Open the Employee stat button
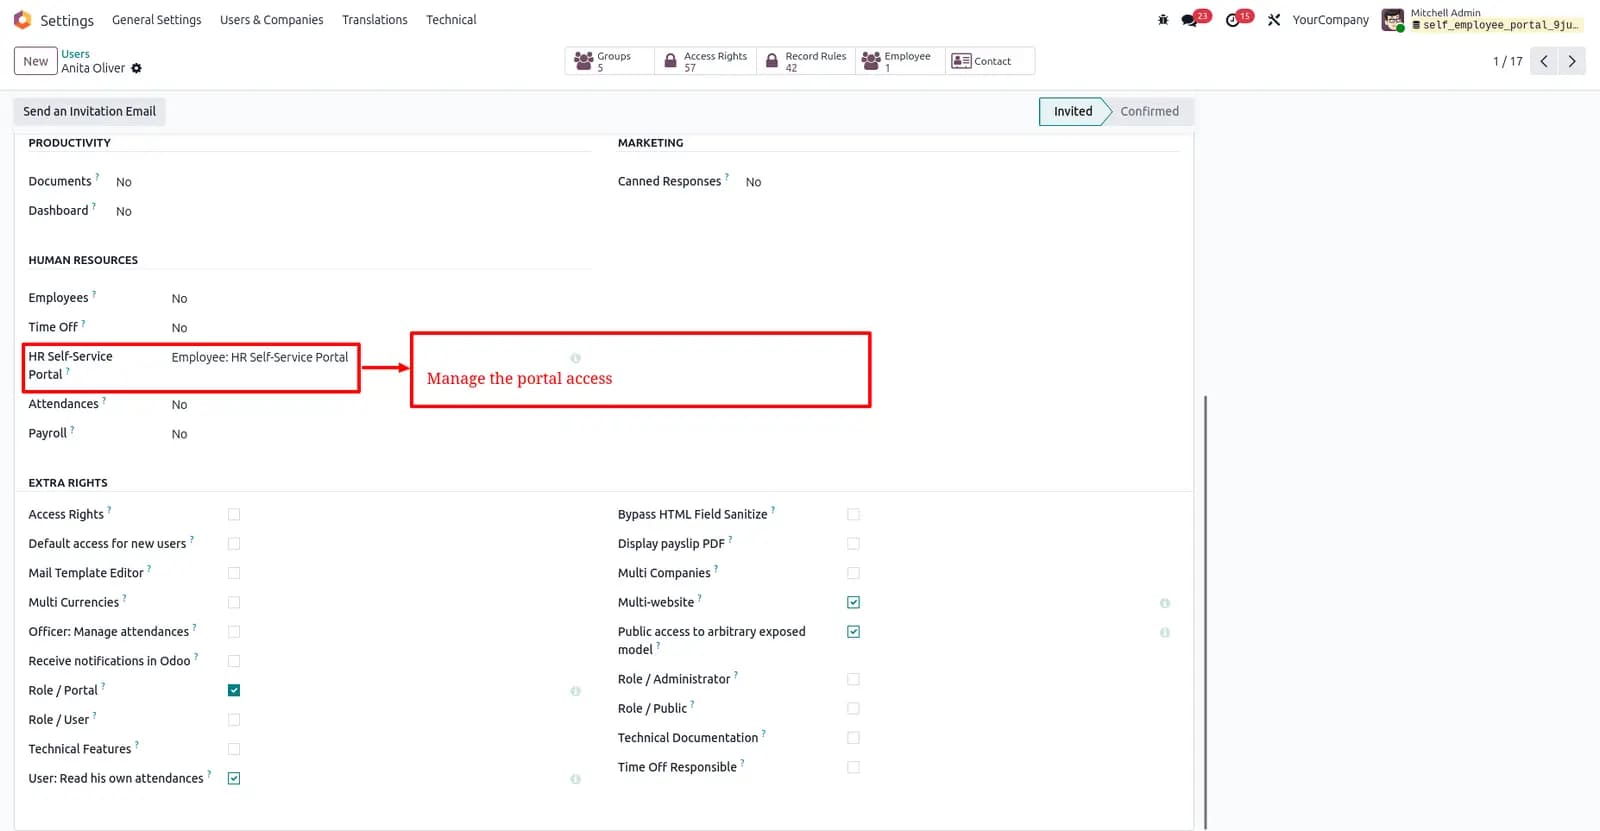Viewport: 1600px width, 831px height. 900,61
